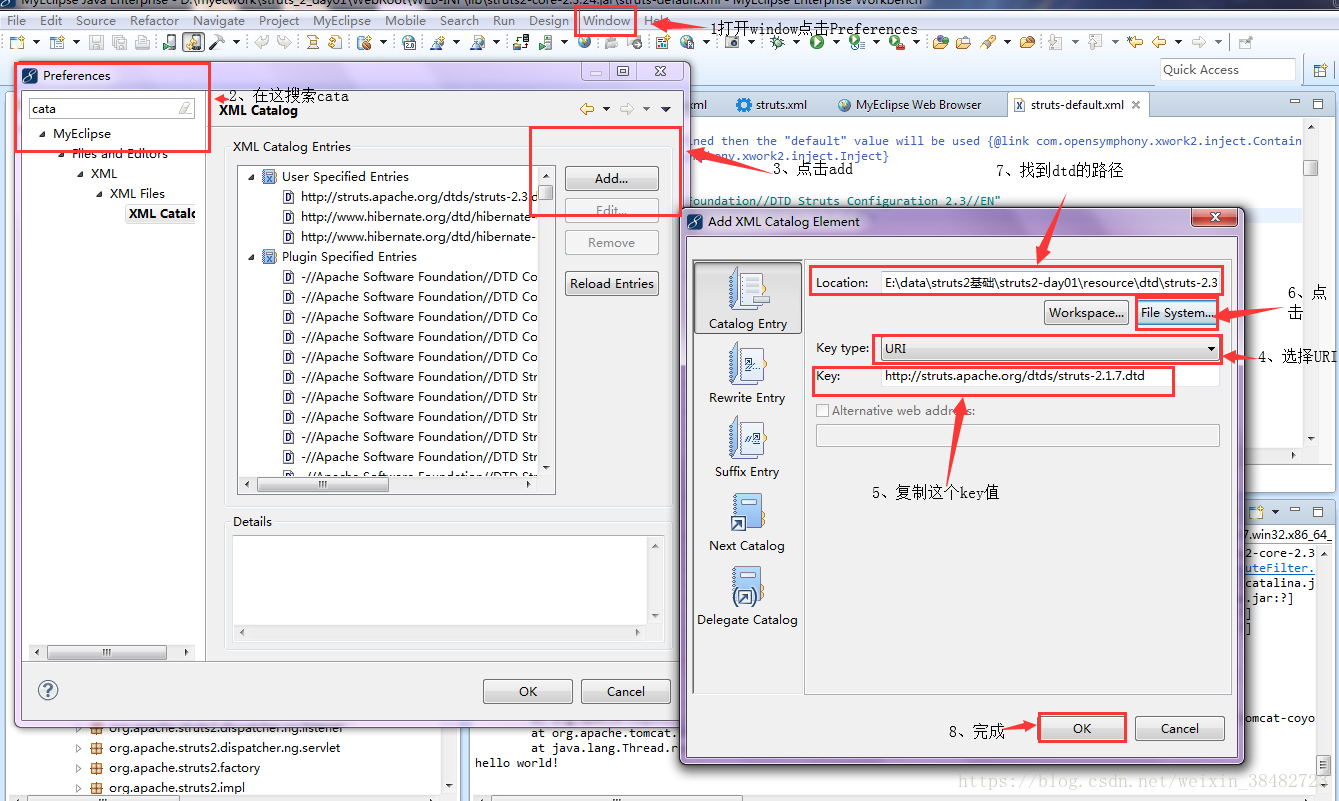The width and height of the screenshot is (1339, 801).
Task: Click the Workspace... button
Action: tap(1086, 313)
